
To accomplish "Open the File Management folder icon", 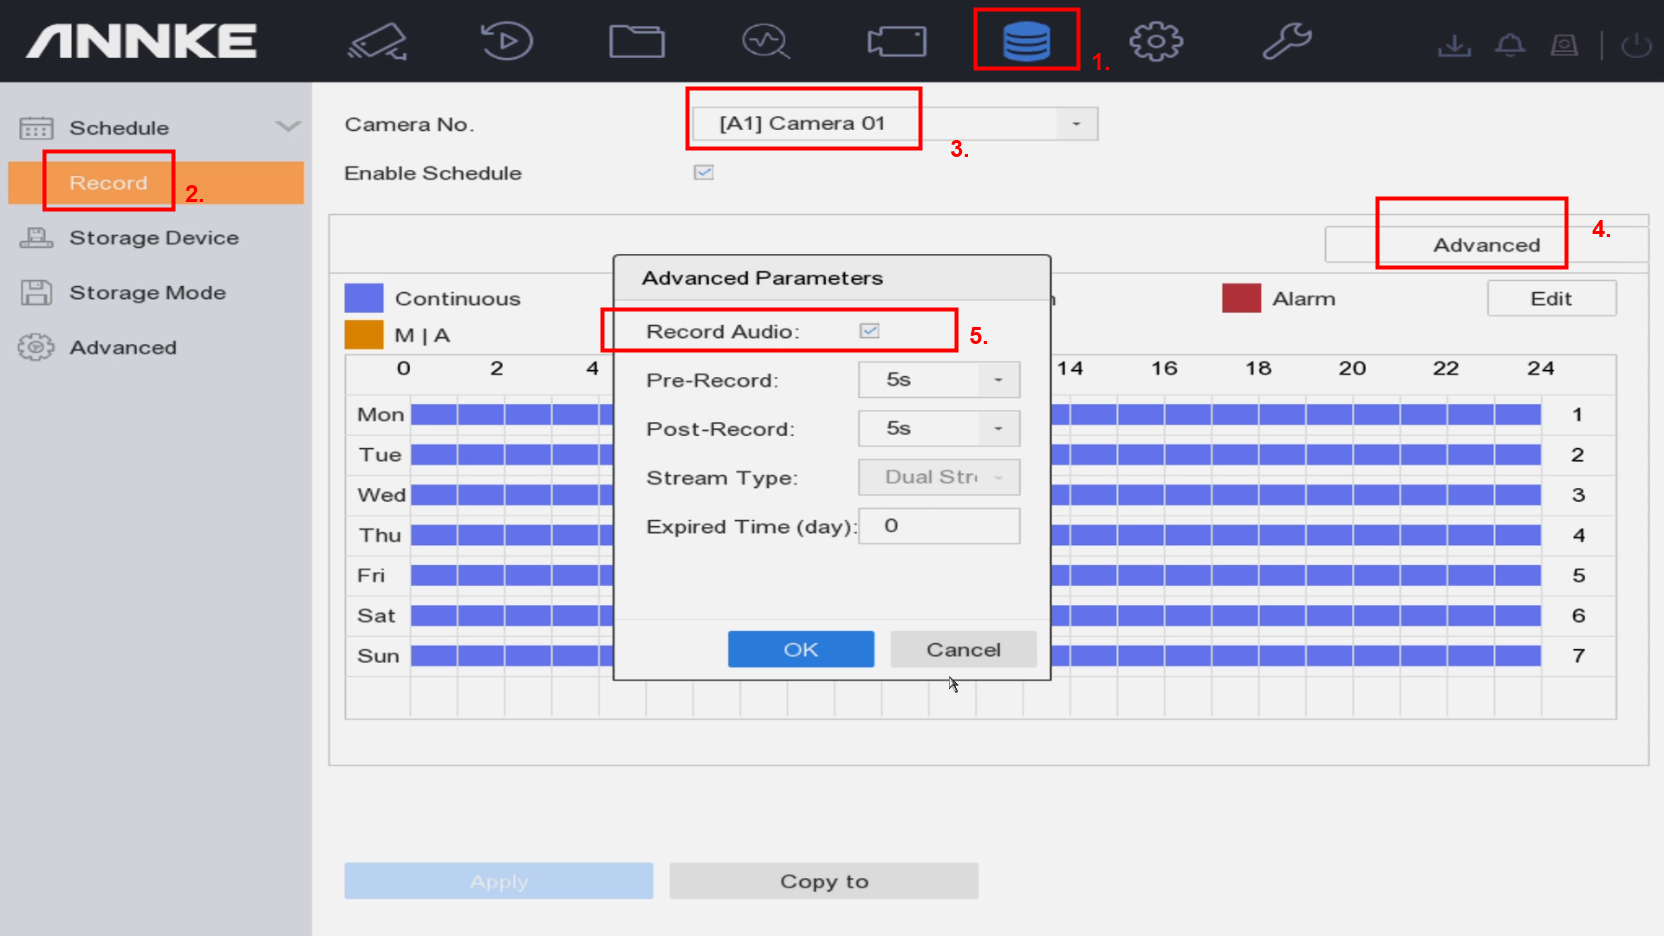I will pos(636,41).
